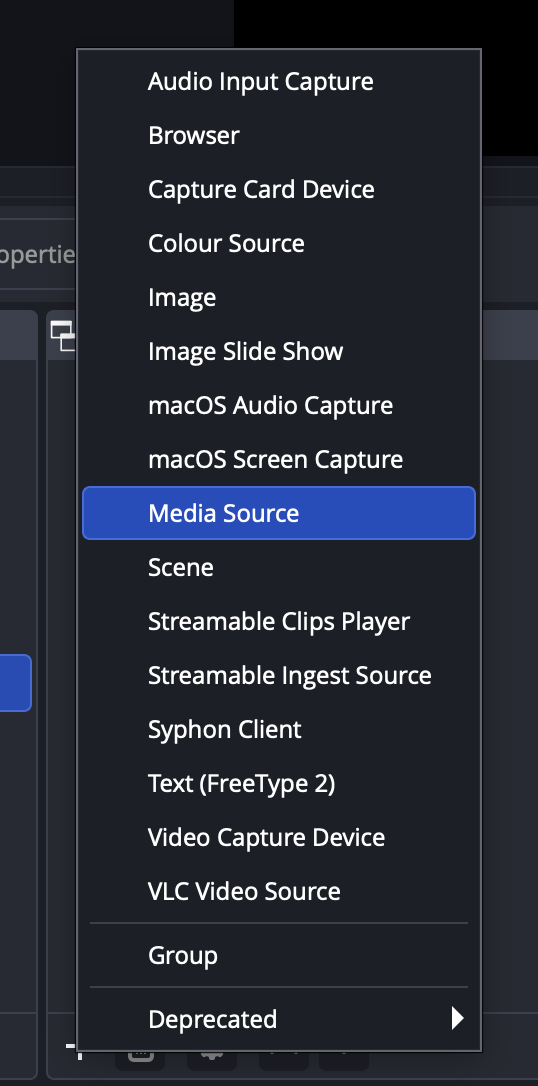Select Video Capture Device

(x=278, y=837)
